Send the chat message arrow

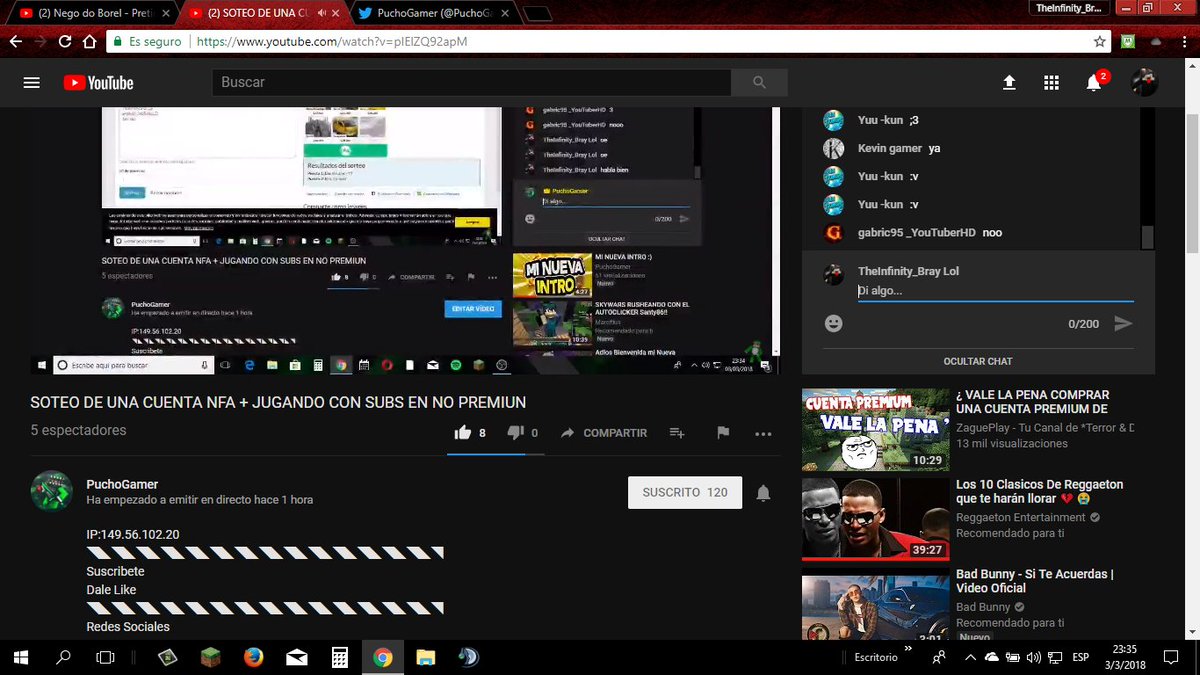tap(1123, 324)
